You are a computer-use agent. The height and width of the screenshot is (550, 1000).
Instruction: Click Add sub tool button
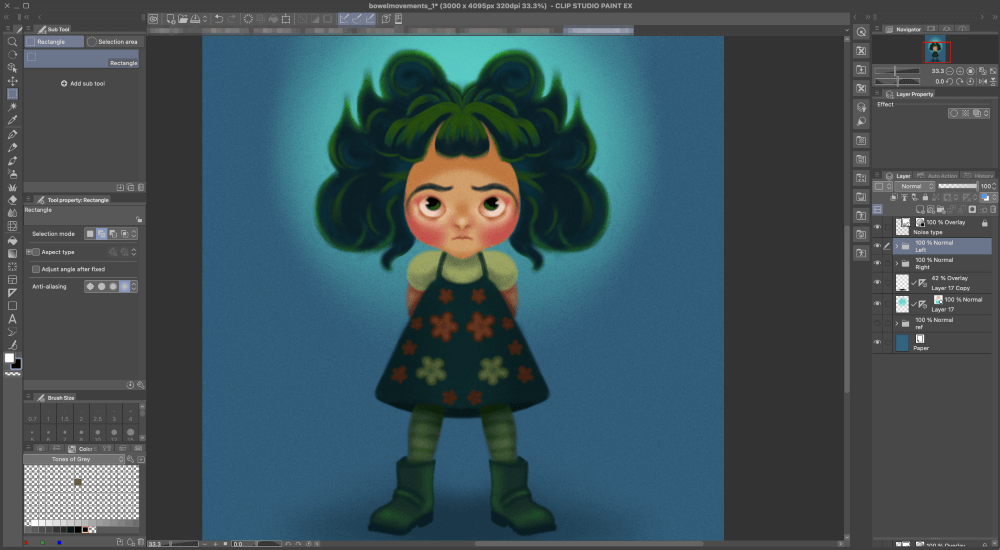83,84
